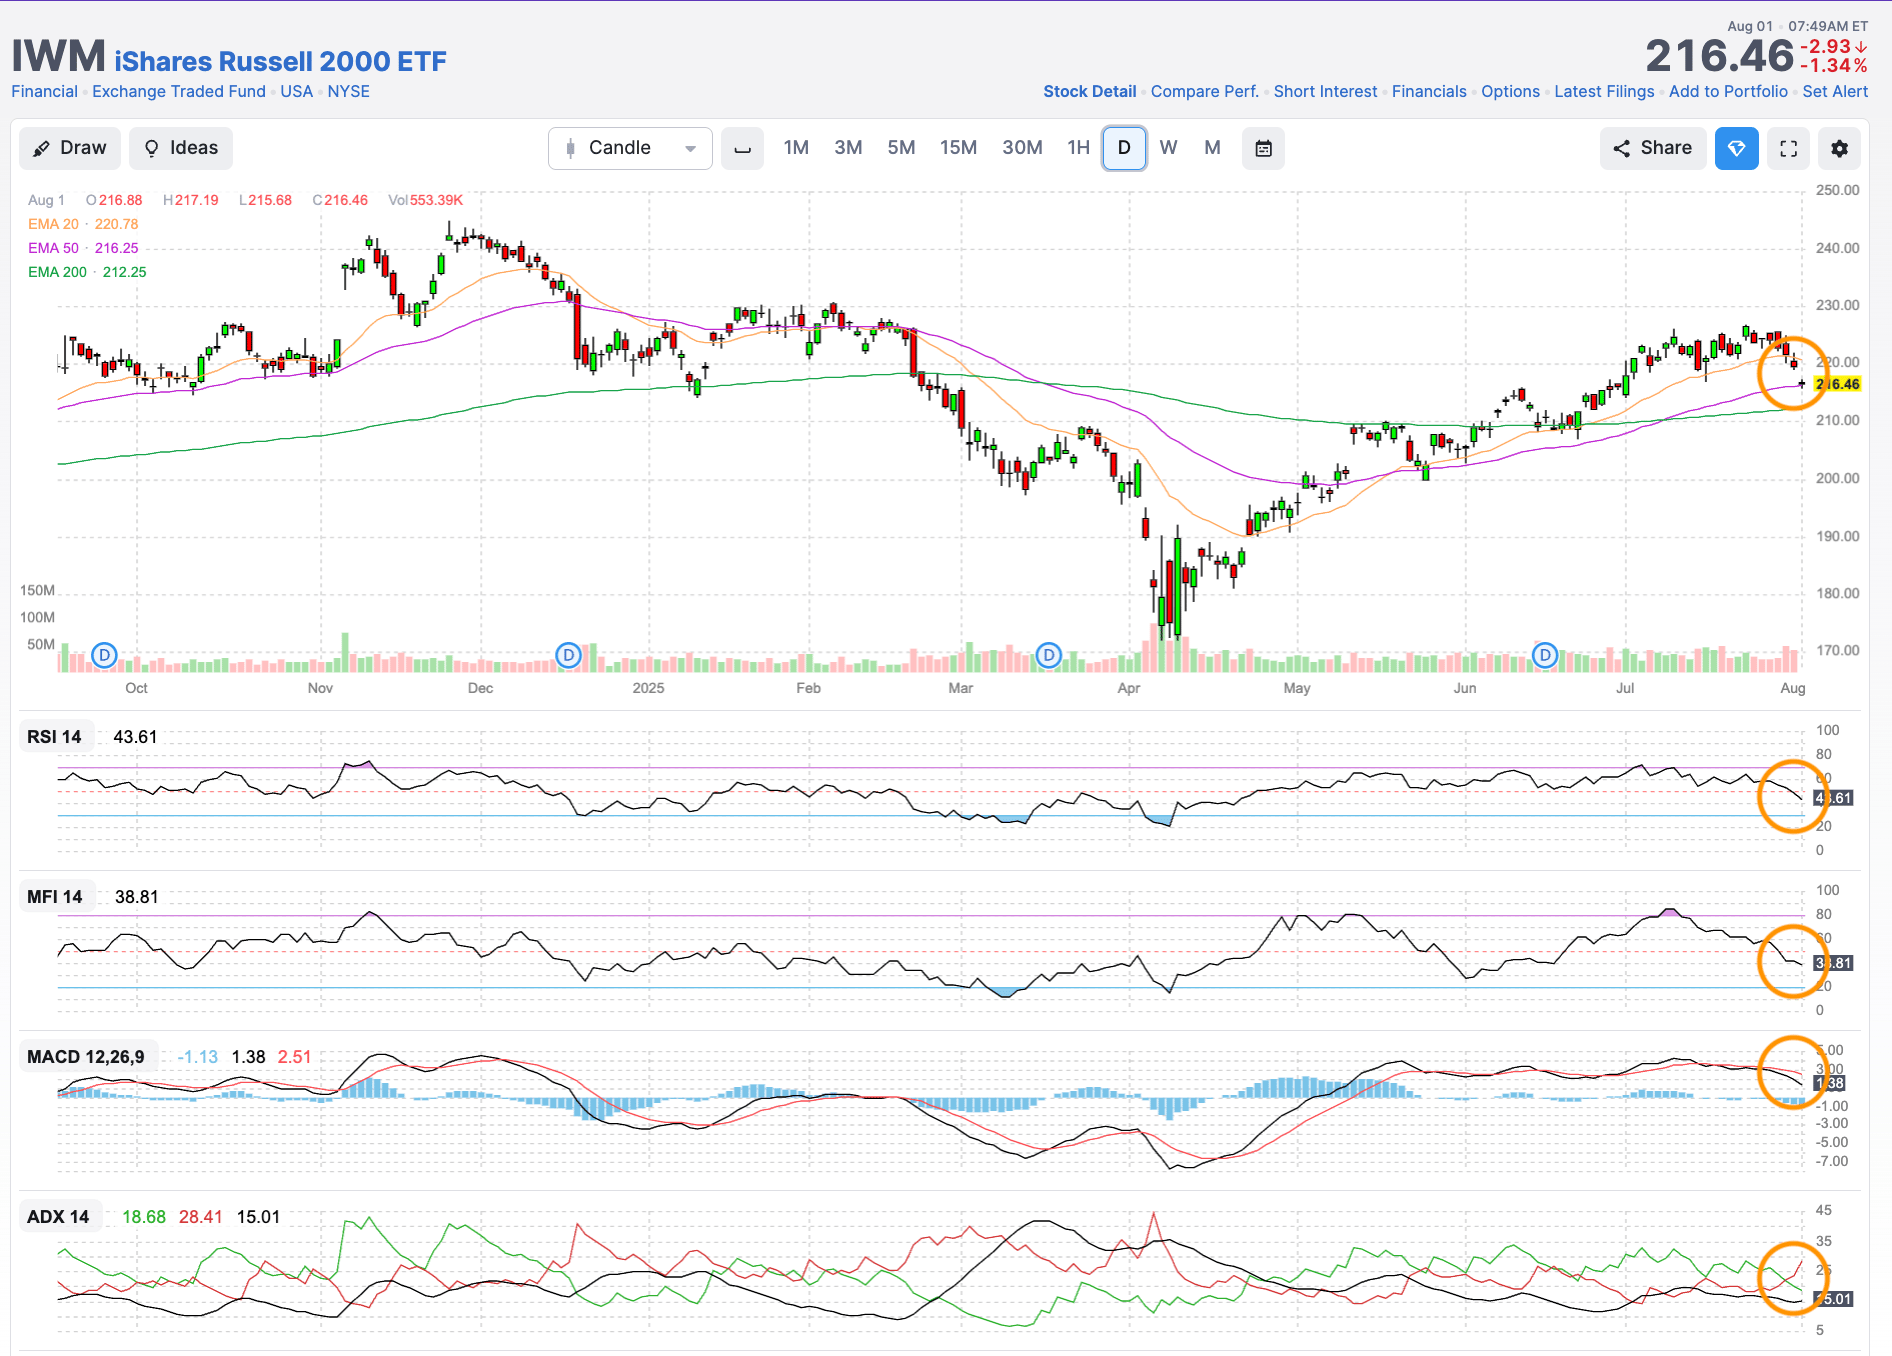Toggle fullscreen chart mode
This screenshot has width=1892, height=1356.
[1789, 148]
